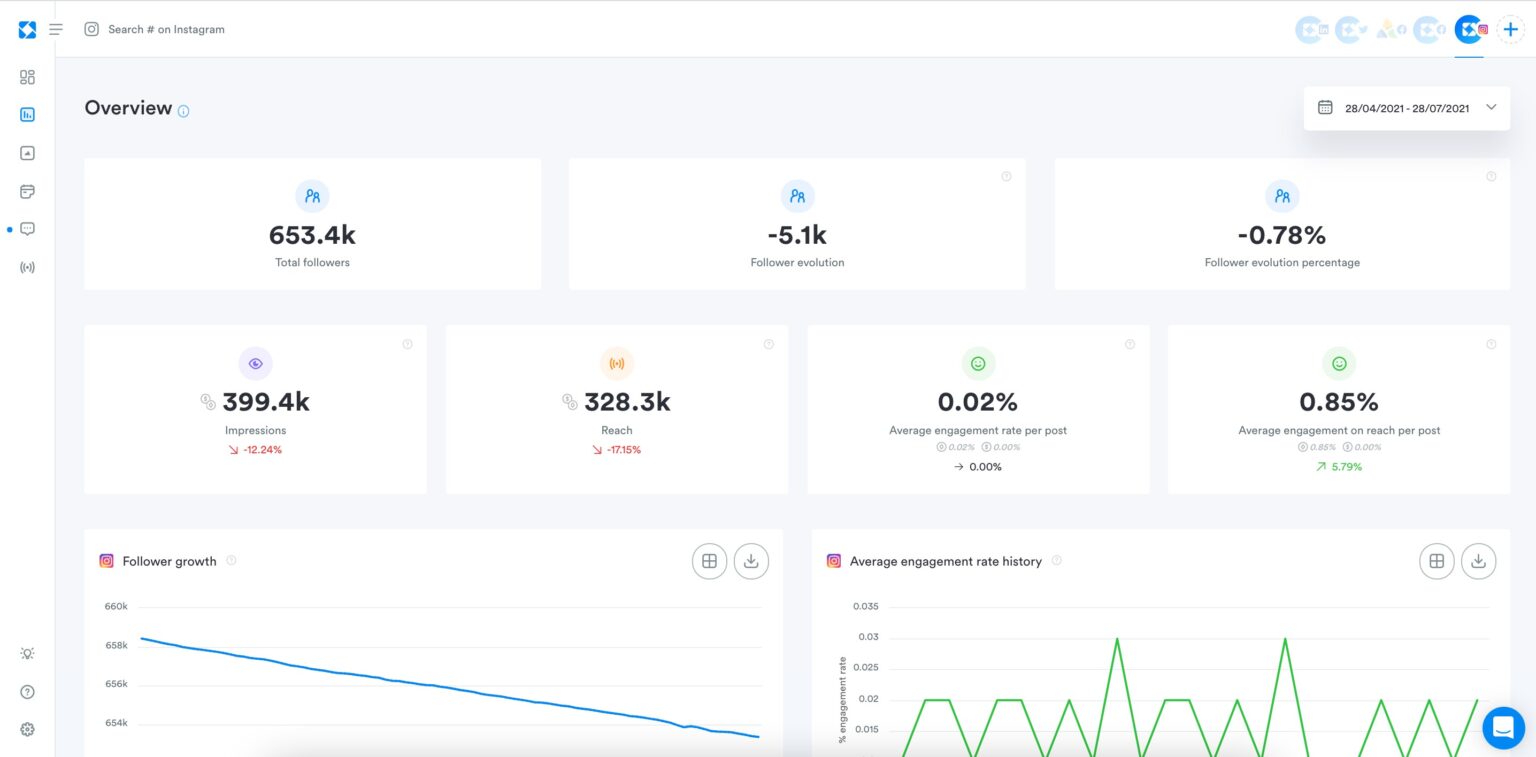1536x757 pixels.
Task: Expand the Overview info tooltip icon
Action: 183,110
